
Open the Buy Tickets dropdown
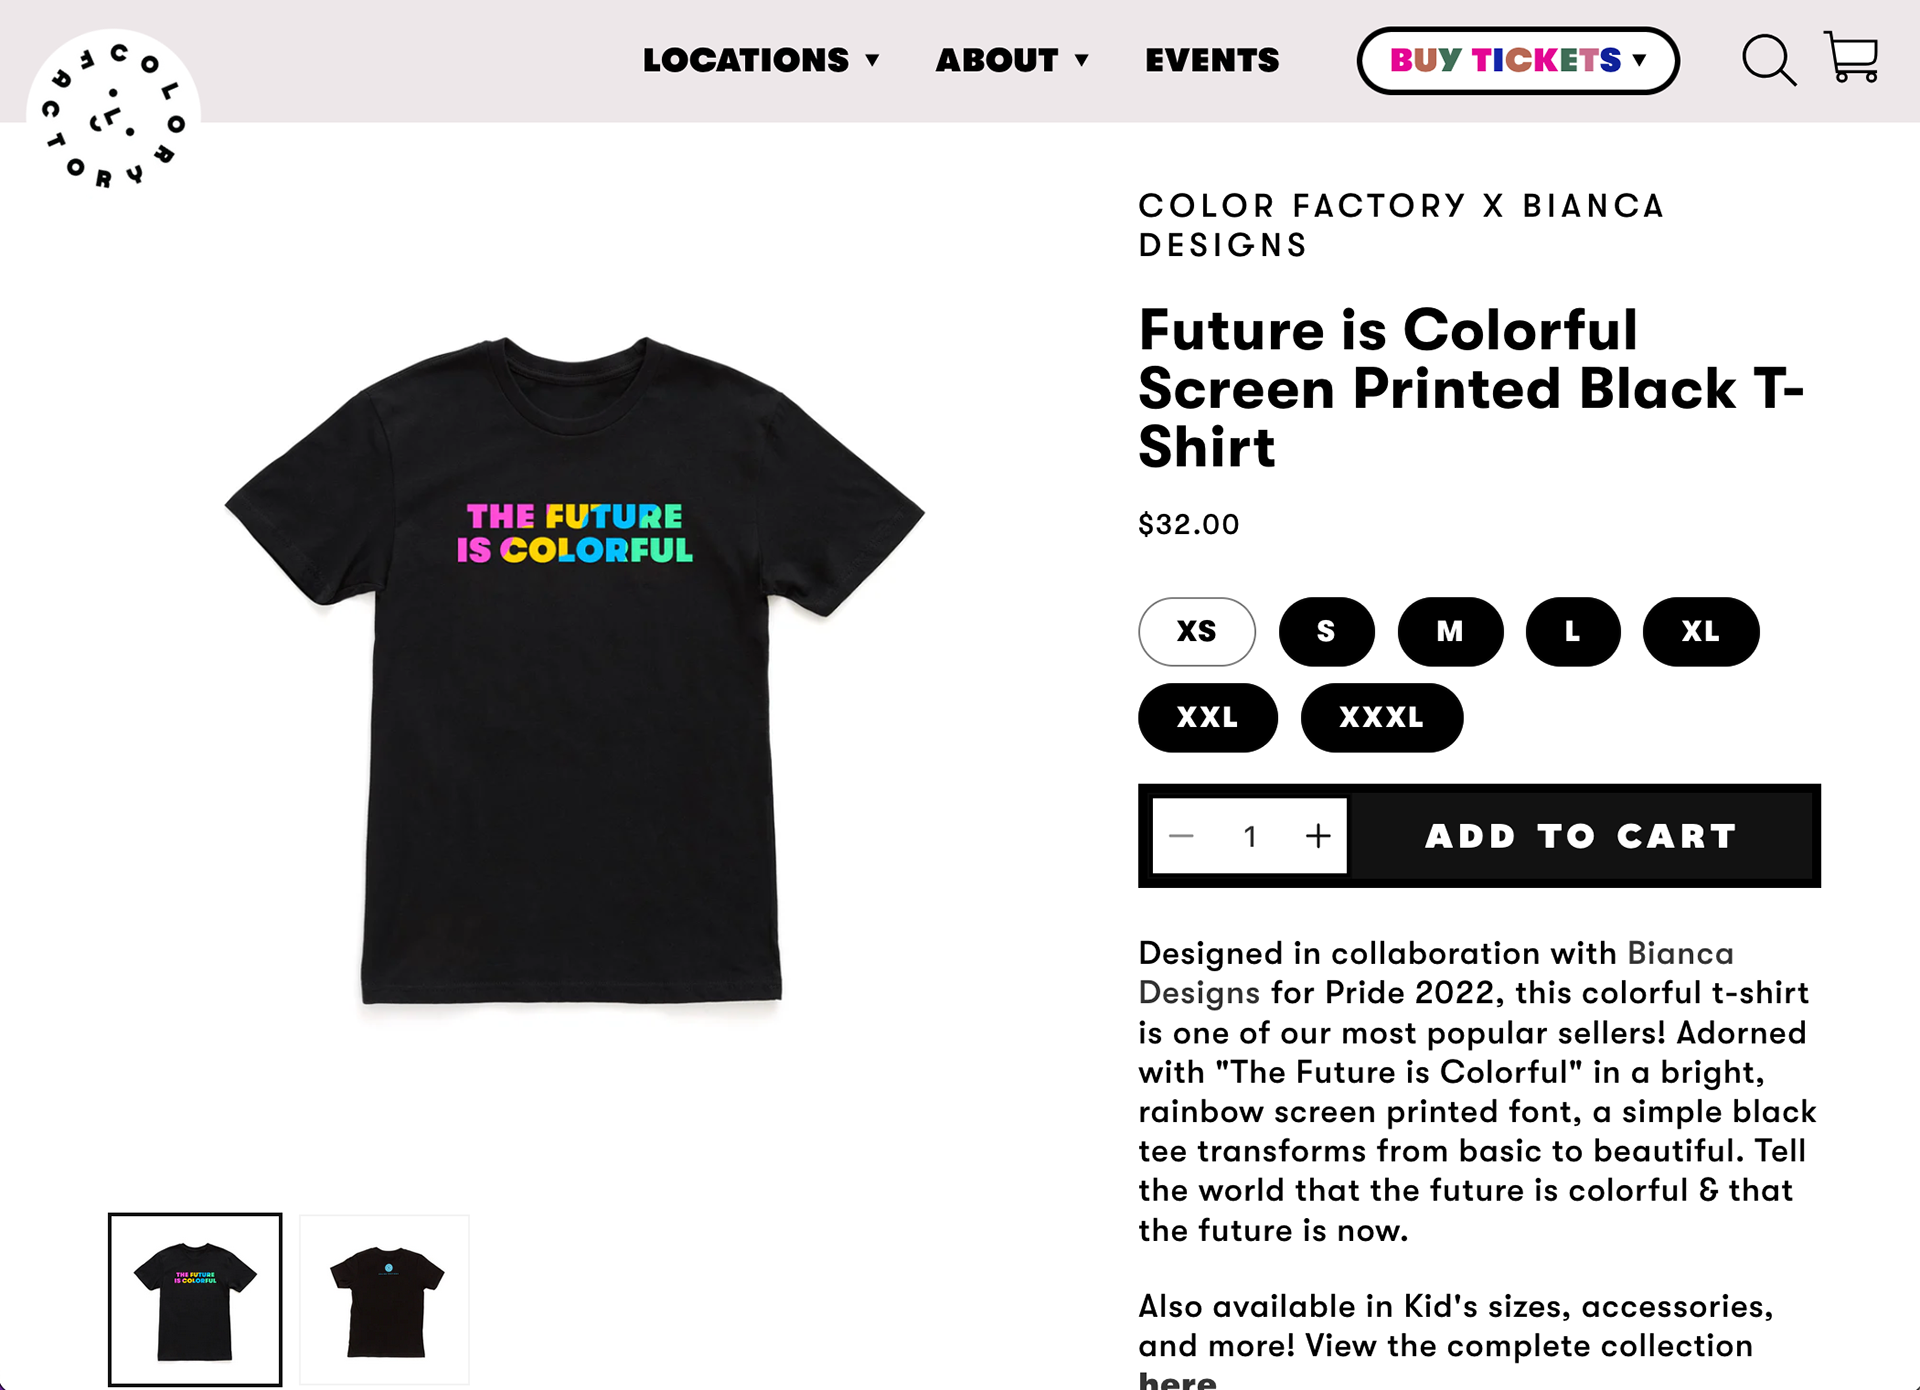pos(1517,61)
